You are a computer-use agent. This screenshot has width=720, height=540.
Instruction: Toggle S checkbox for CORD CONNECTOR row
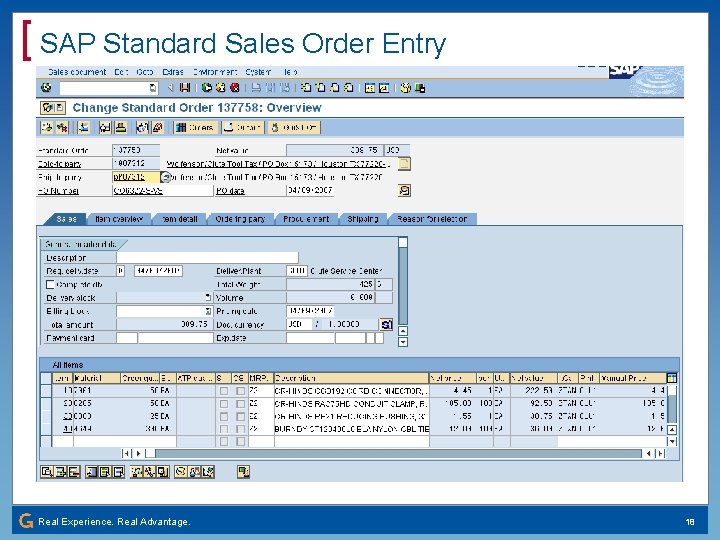(x=224, y=391)
